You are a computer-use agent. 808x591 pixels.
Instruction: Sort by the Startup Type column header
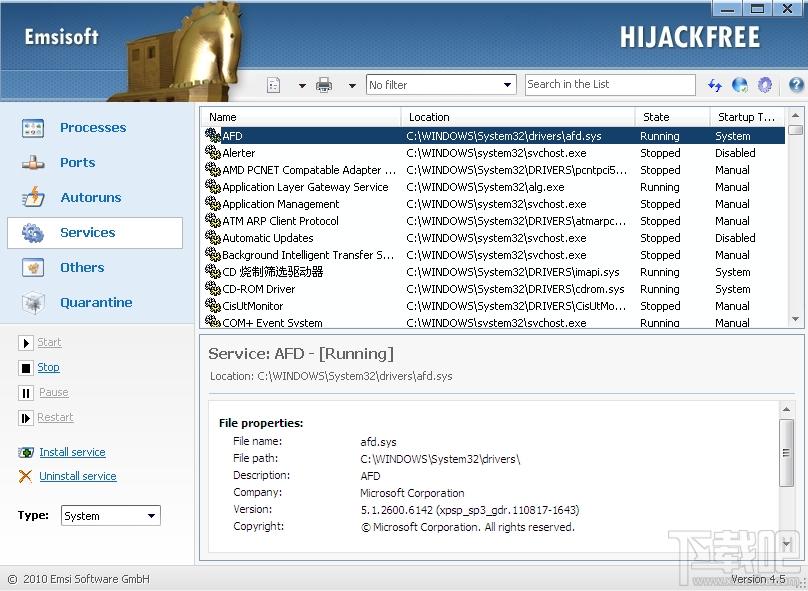click(x=747, y=117)
